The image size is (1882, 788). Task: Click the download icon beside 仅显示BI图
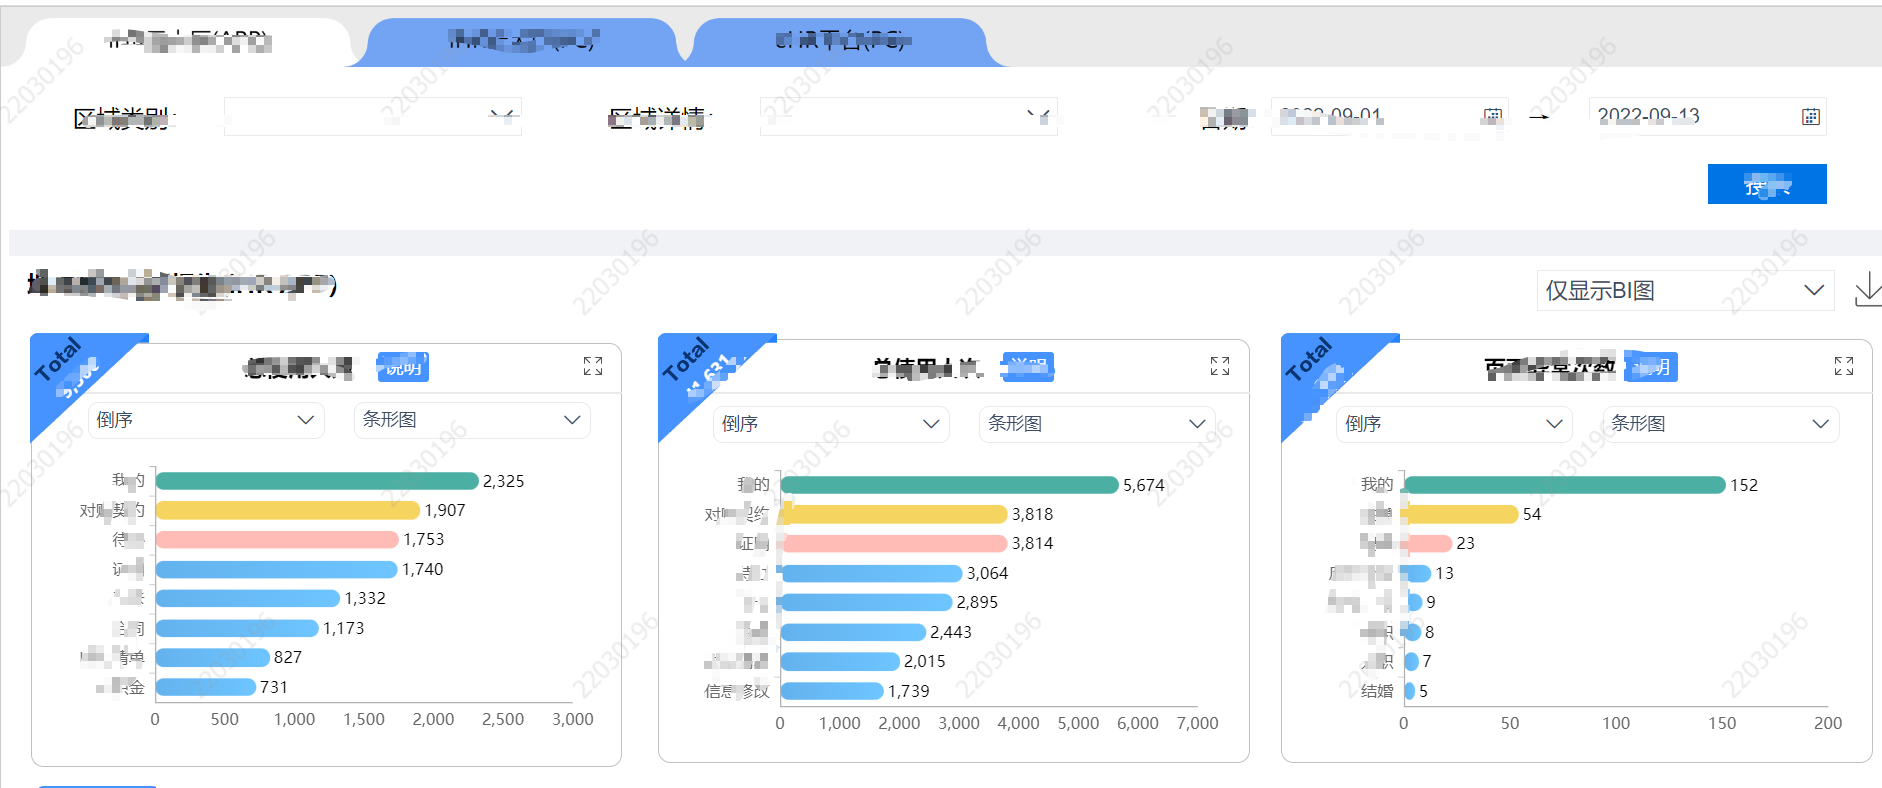point(1866,290)
